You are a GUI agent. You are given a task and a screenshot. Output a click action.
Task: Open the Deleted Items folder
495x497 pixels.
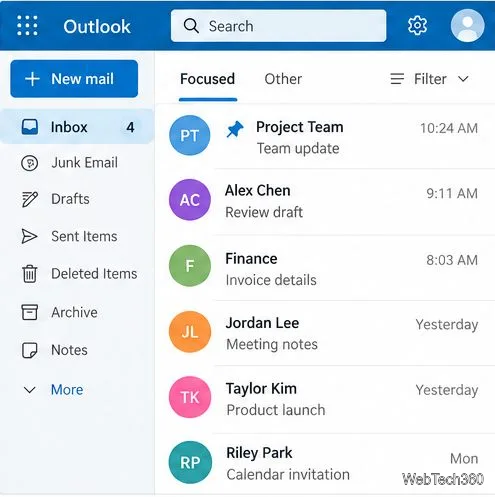coord(77,274)
